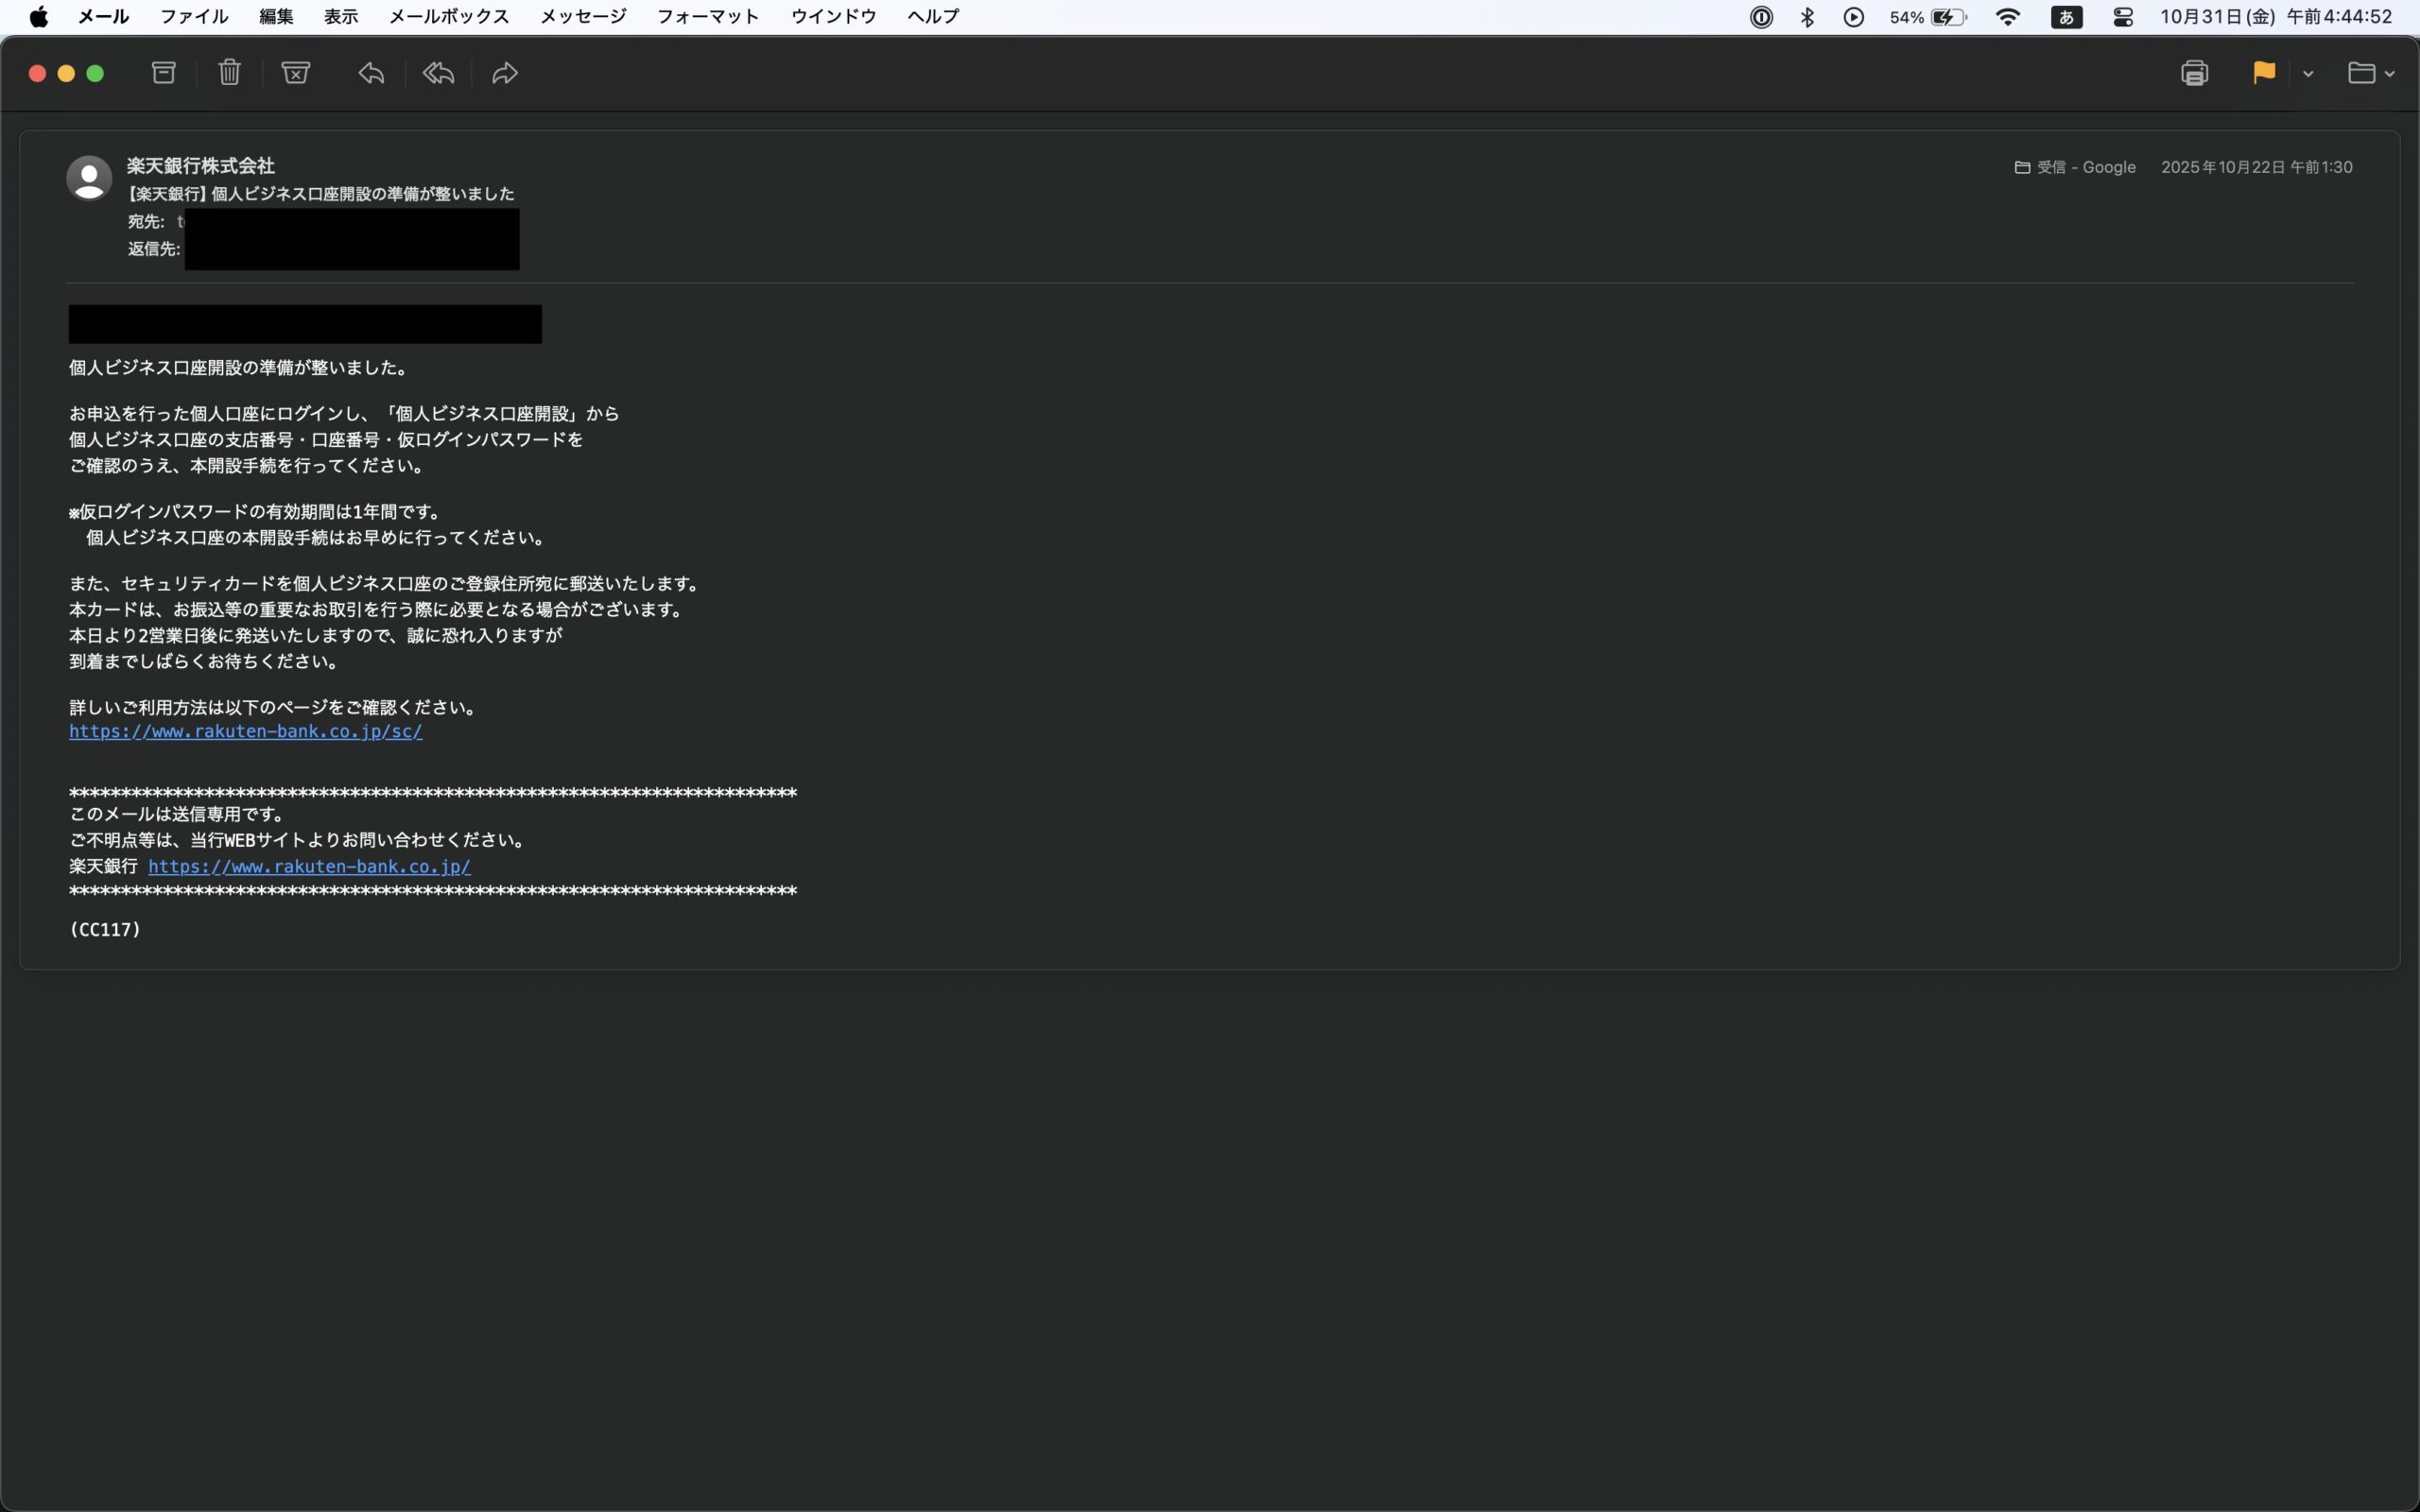This screenshot has height=1512, width=2420.
Task: Open the Rakuten Bank homepage link in the footer
Action: tap(309, 867)
